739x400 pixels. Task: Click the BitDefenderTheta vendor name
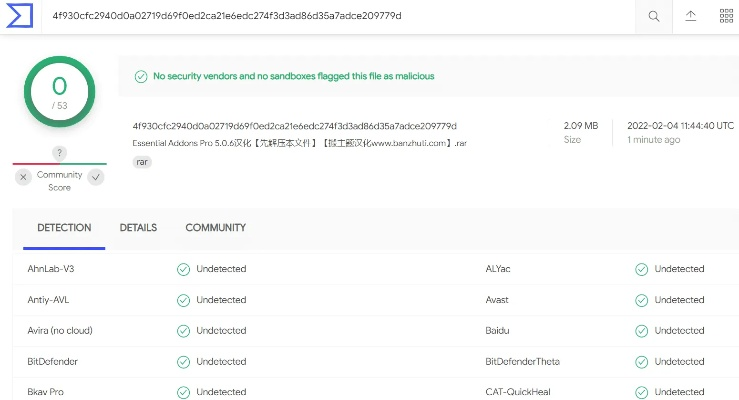tap(522, 361)
